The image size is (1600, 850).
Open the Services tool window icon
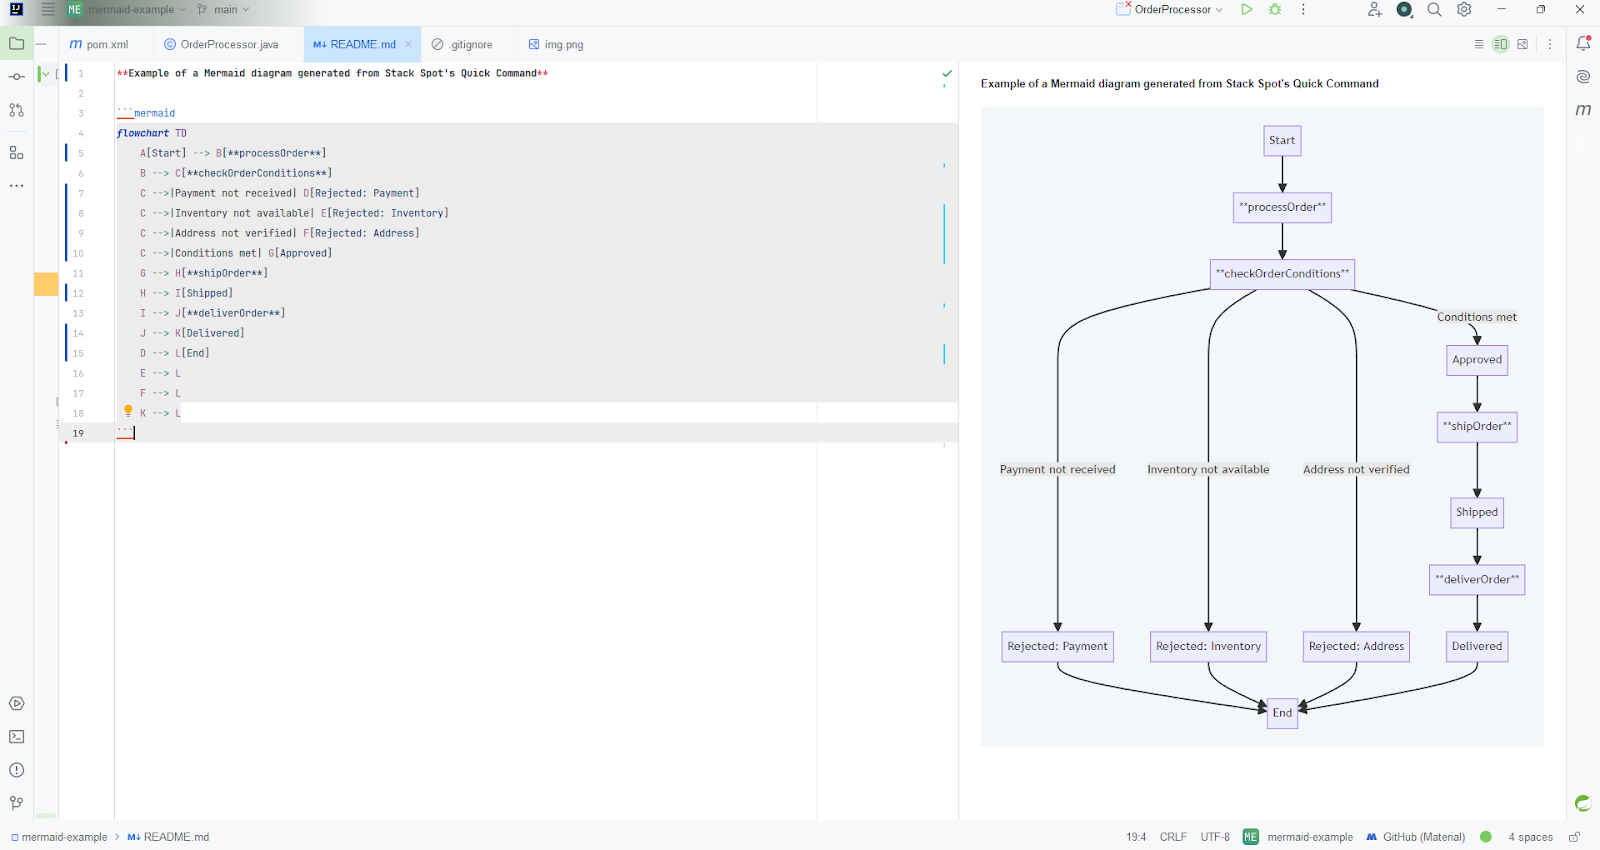[x=16, y=704]
